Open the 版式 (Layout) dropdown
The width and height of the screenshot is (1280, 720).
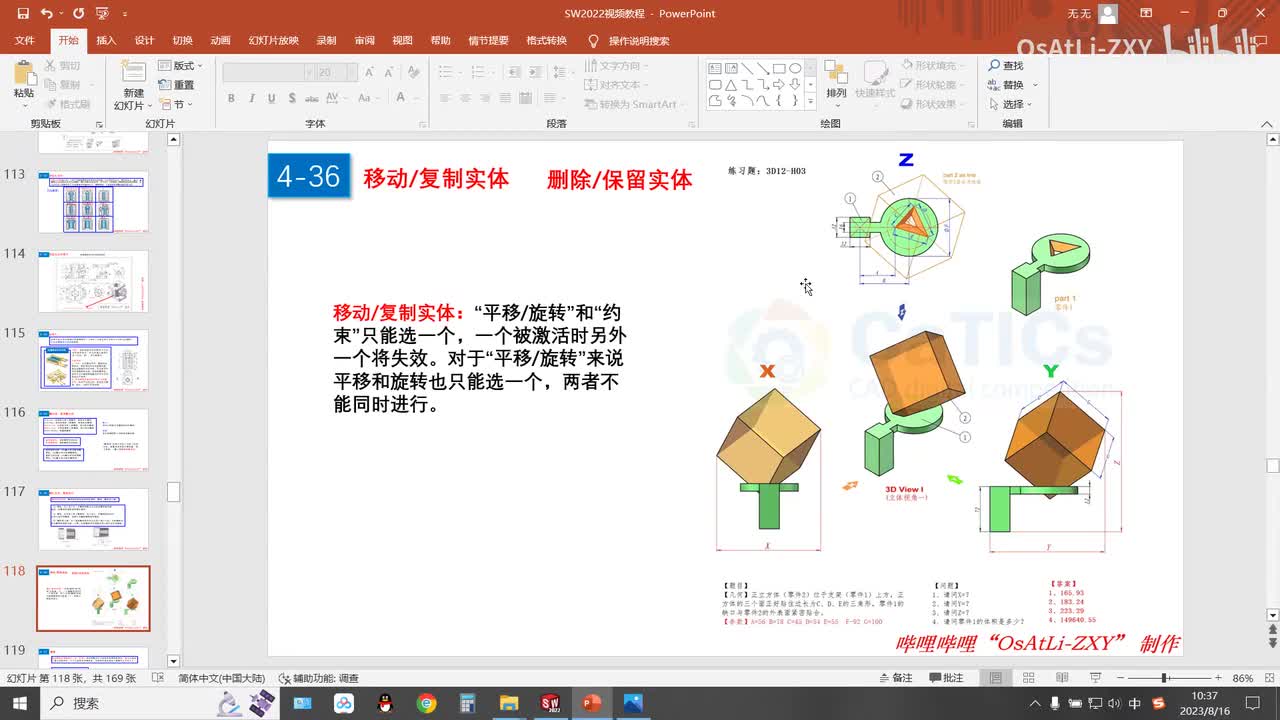point(180,65)
